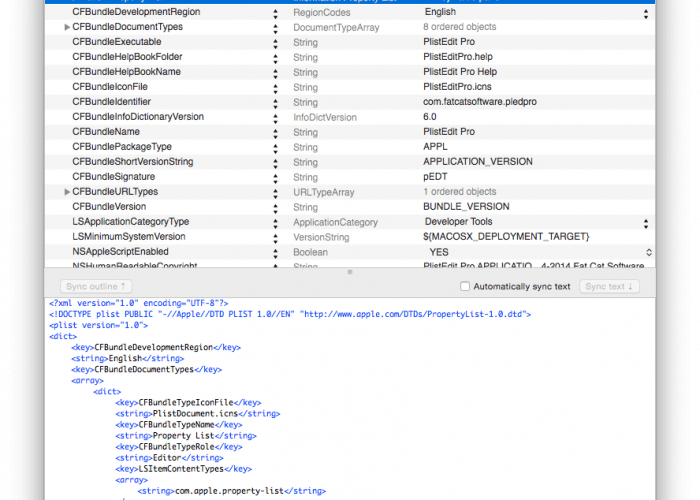Select the CFBundleIdentifier key
The height and width of the screenshot is (500, 700).
(x=112, y=102)
